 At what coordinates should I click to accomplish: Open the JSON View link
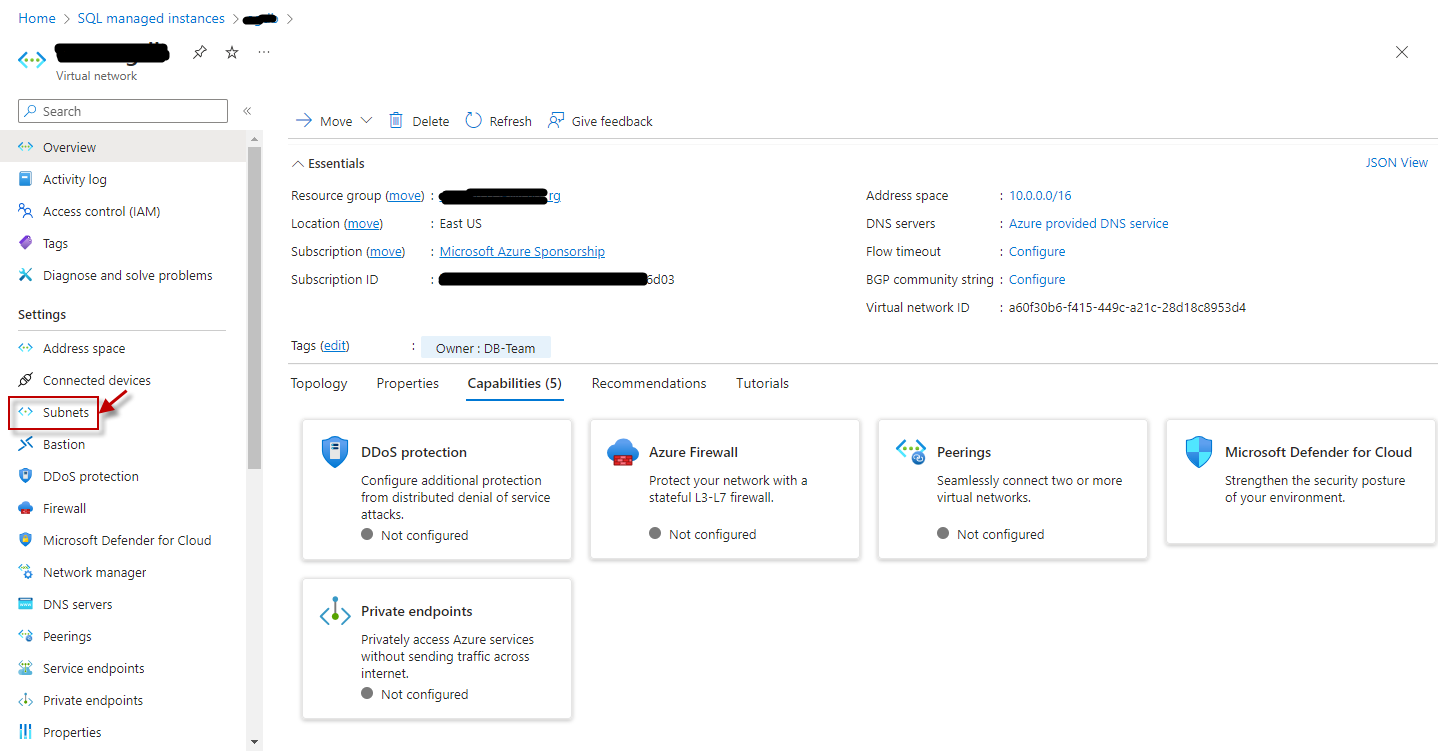pyautogui.click(x=1397, y=162)
